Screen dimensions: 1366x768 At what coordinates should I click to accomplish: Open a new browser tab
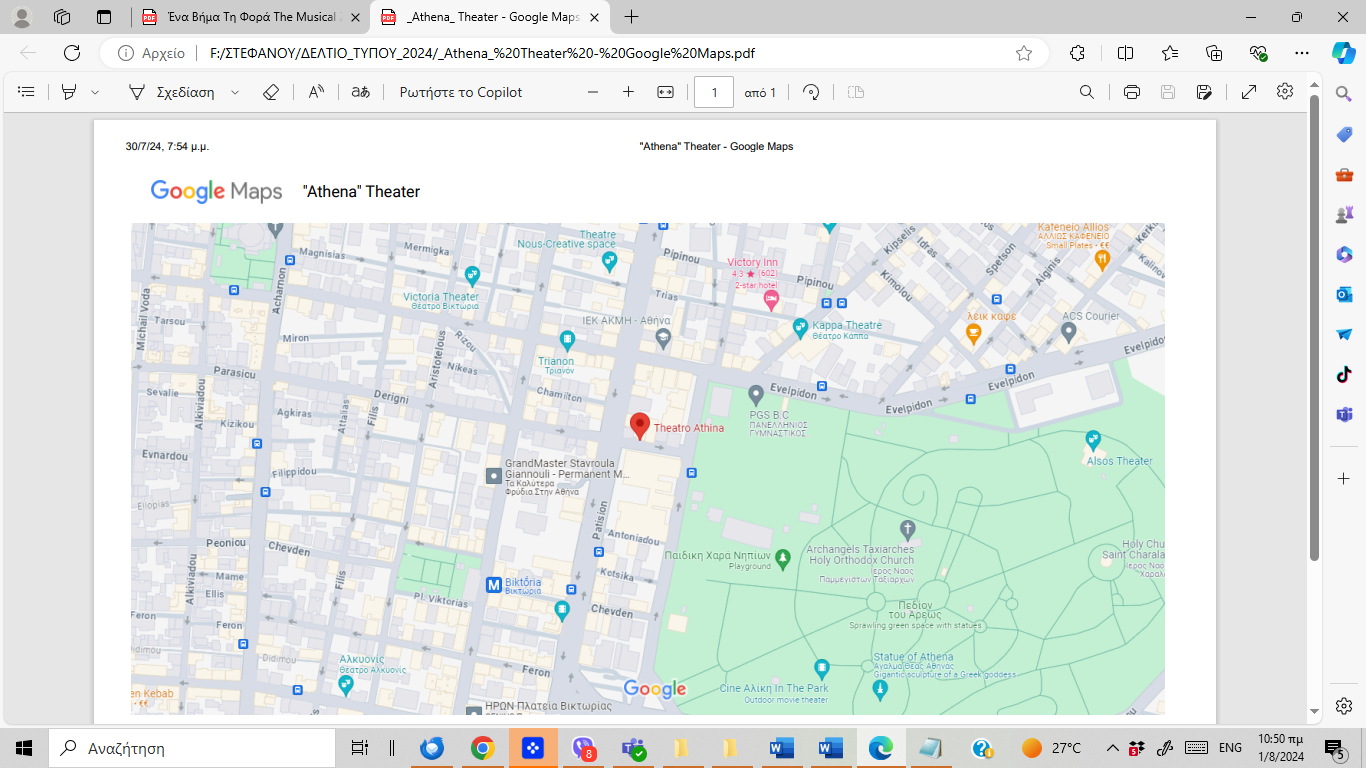pos(632,17)
